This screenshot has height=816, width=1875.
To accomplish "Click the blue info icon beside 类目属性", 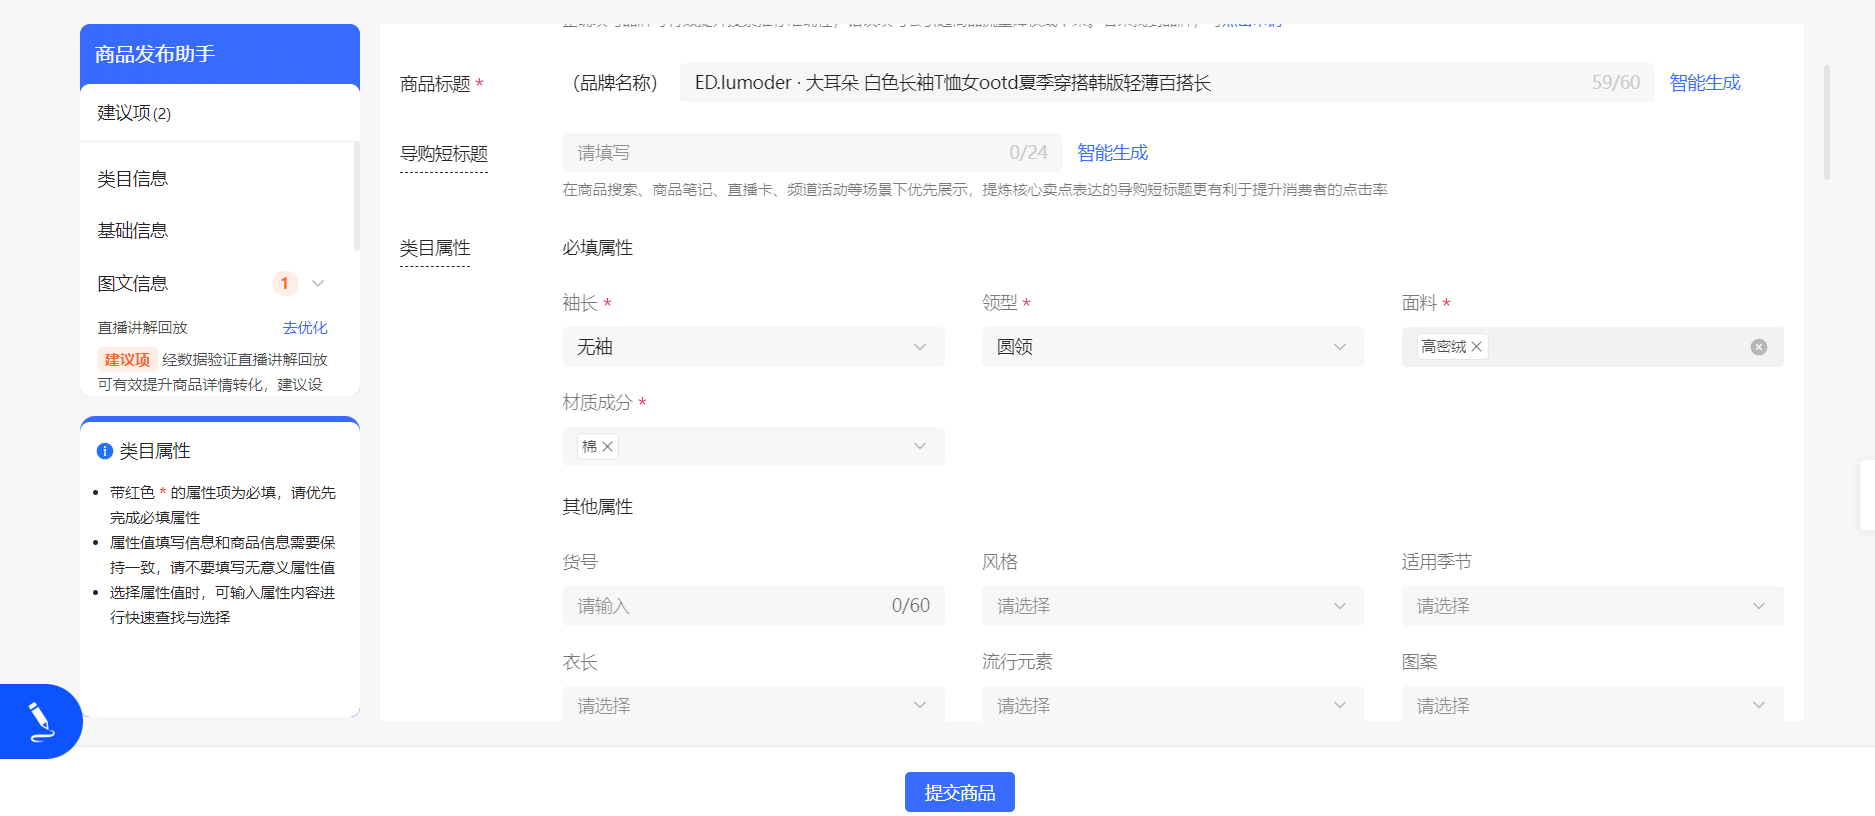I will [104, 451].
